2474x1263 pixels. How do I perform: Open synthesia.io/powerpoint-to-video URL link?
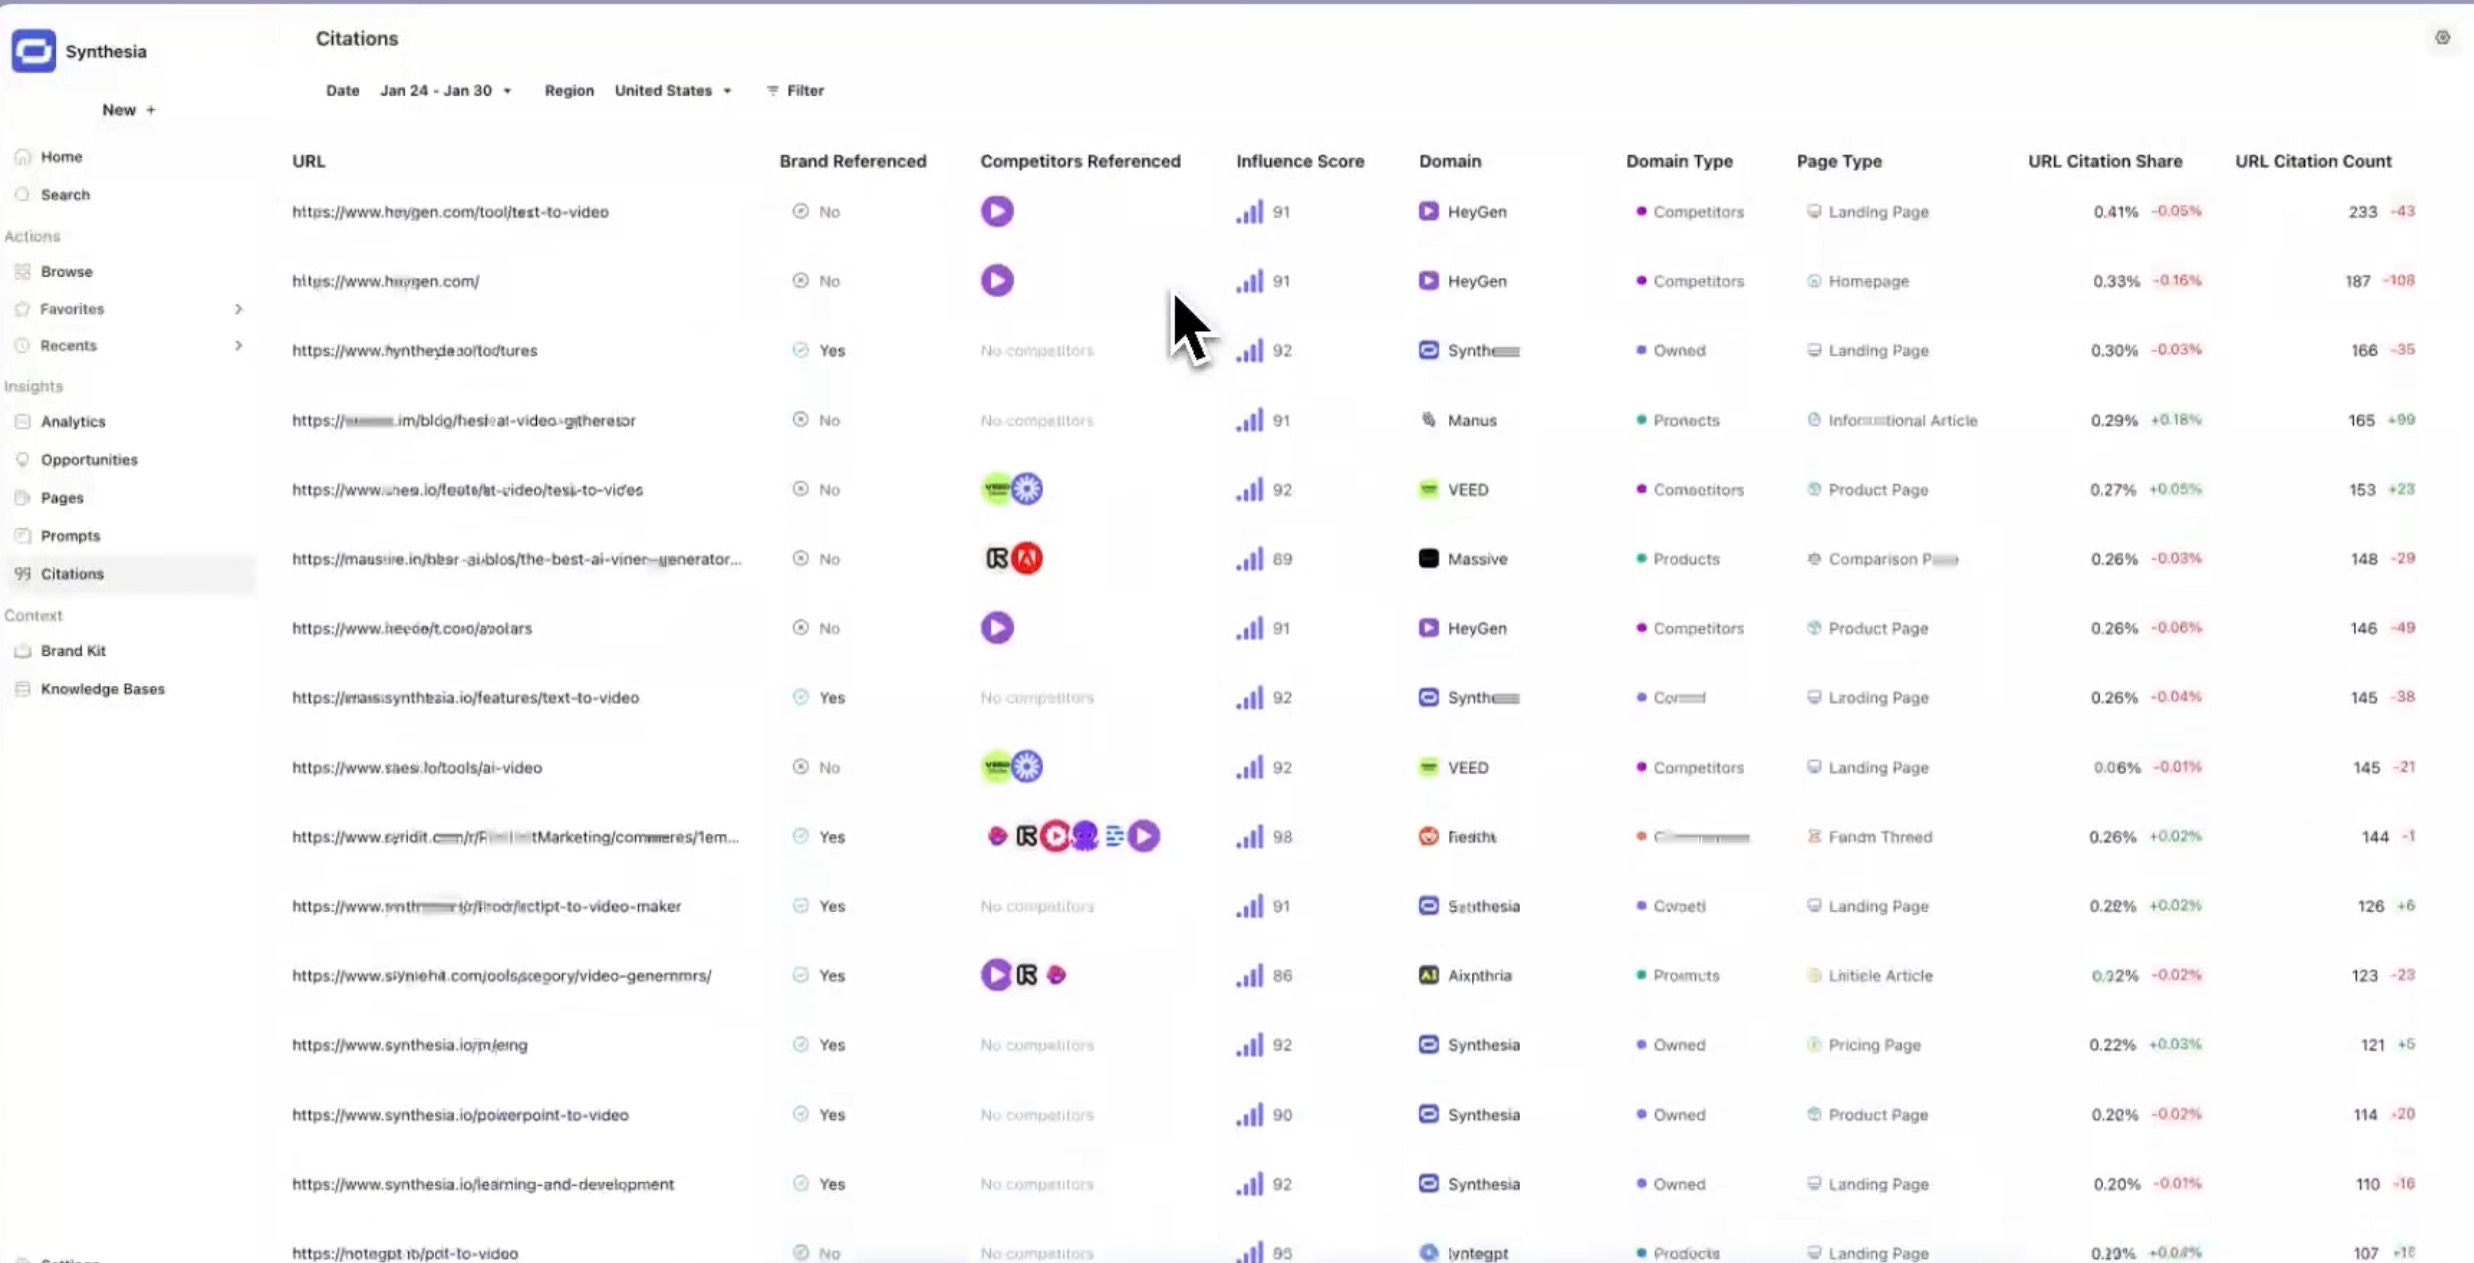click(x=460, y=1115)
